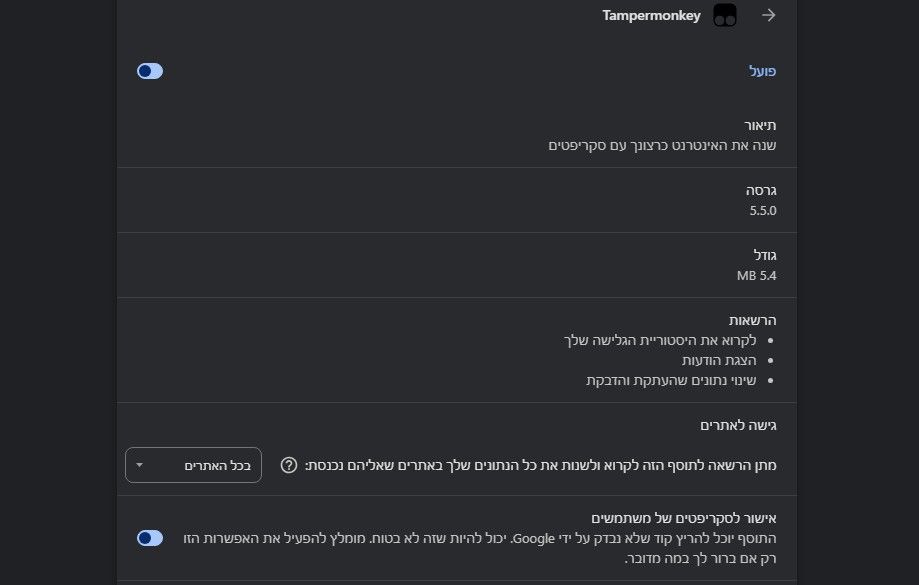Click the version number 5.5.0
The image size is (919, 585).
(763, 210)
